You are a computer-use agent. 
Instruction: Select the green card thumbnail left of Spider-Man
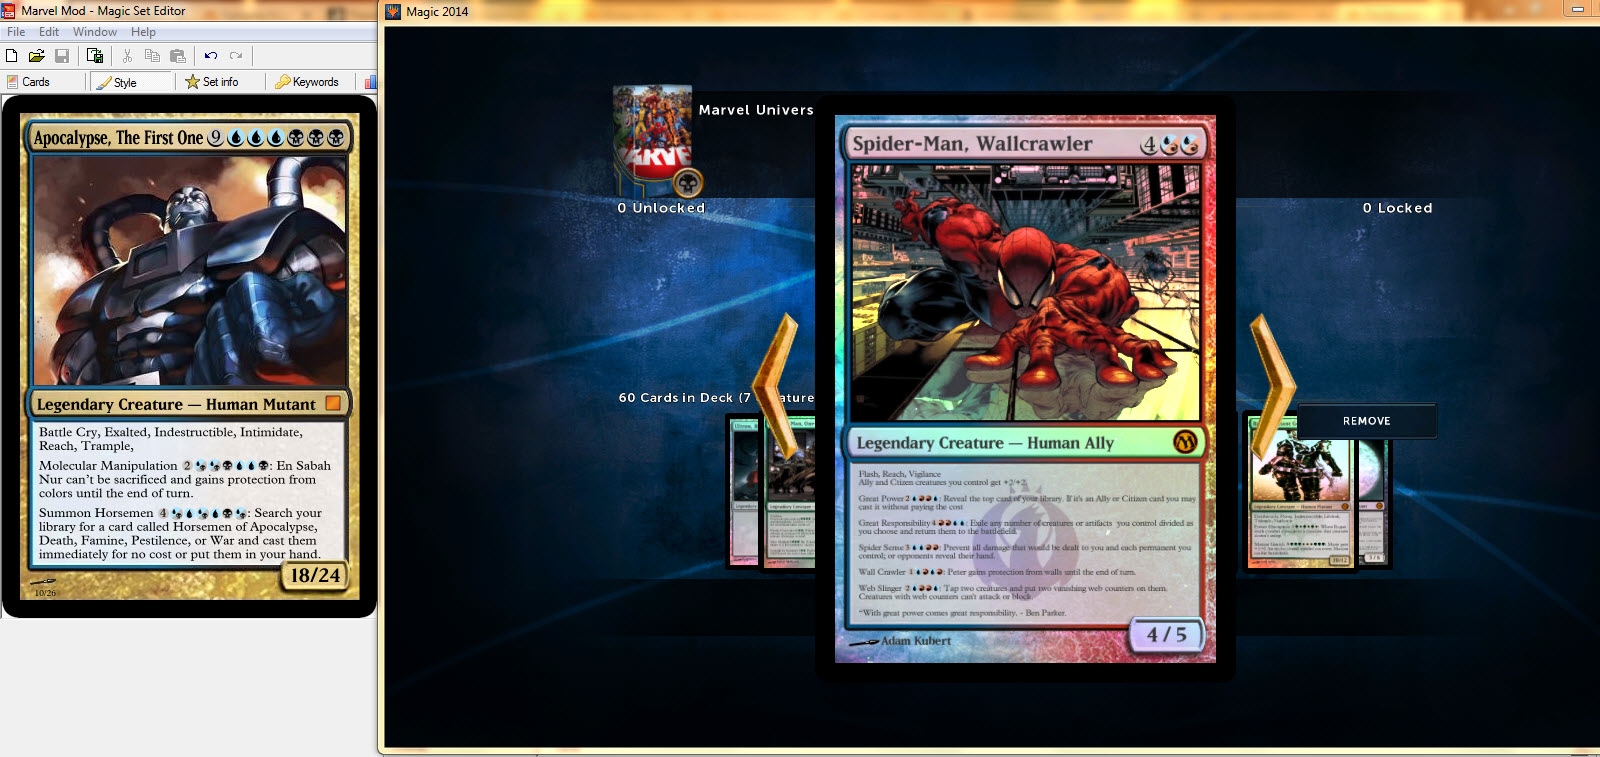coord(789,493)
